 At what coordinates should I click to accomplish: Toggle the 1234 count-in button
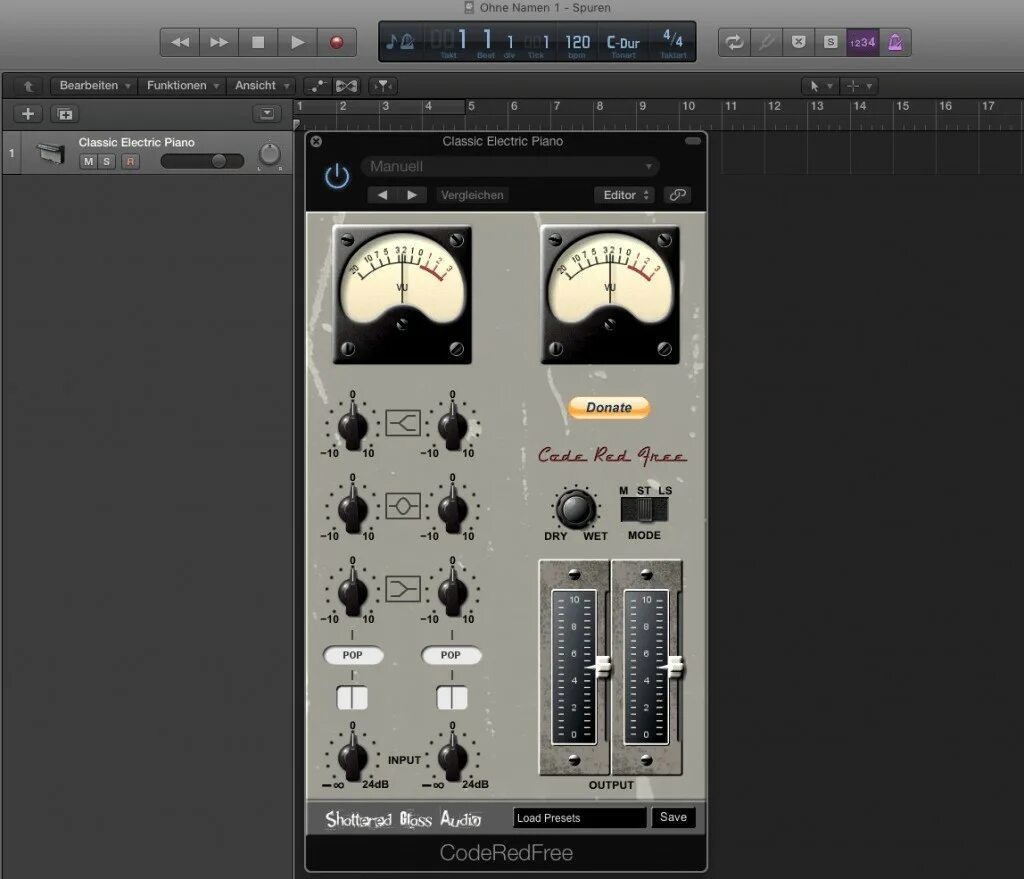point(862,42)
